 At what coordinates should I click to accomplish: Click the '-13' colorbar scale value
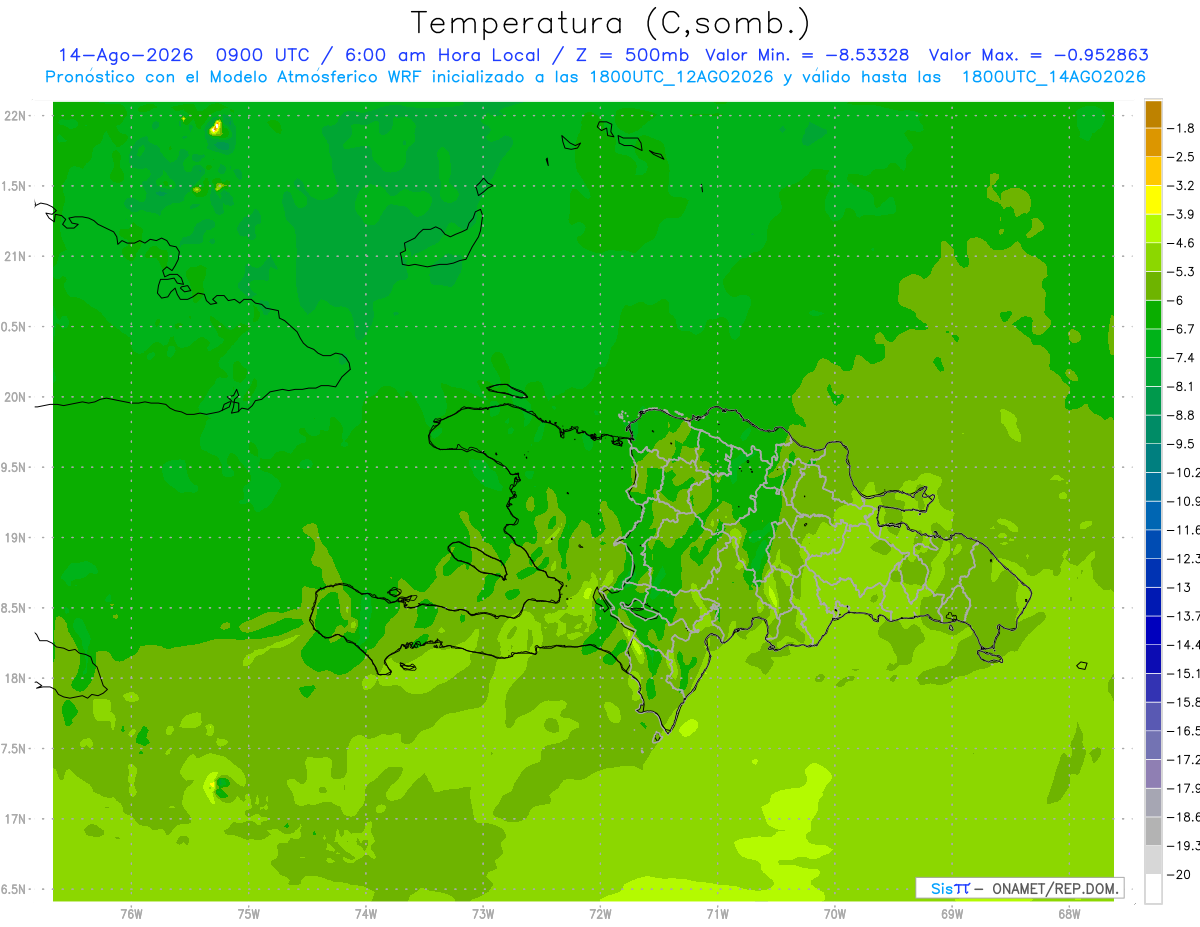point(1180,587)
